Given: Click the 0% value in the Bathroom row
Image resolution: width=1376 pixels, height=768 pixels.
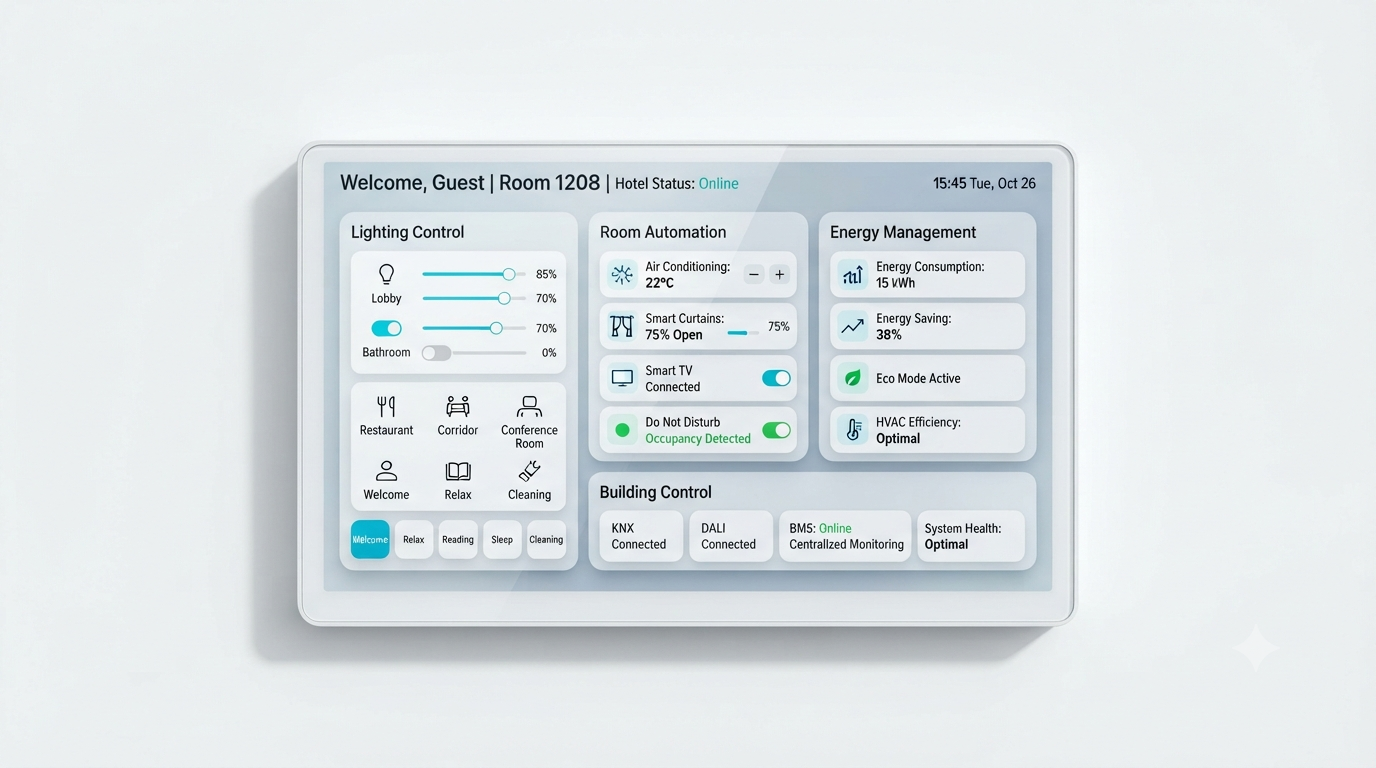Looking at the screenshot, I should (x=549, y=353).
